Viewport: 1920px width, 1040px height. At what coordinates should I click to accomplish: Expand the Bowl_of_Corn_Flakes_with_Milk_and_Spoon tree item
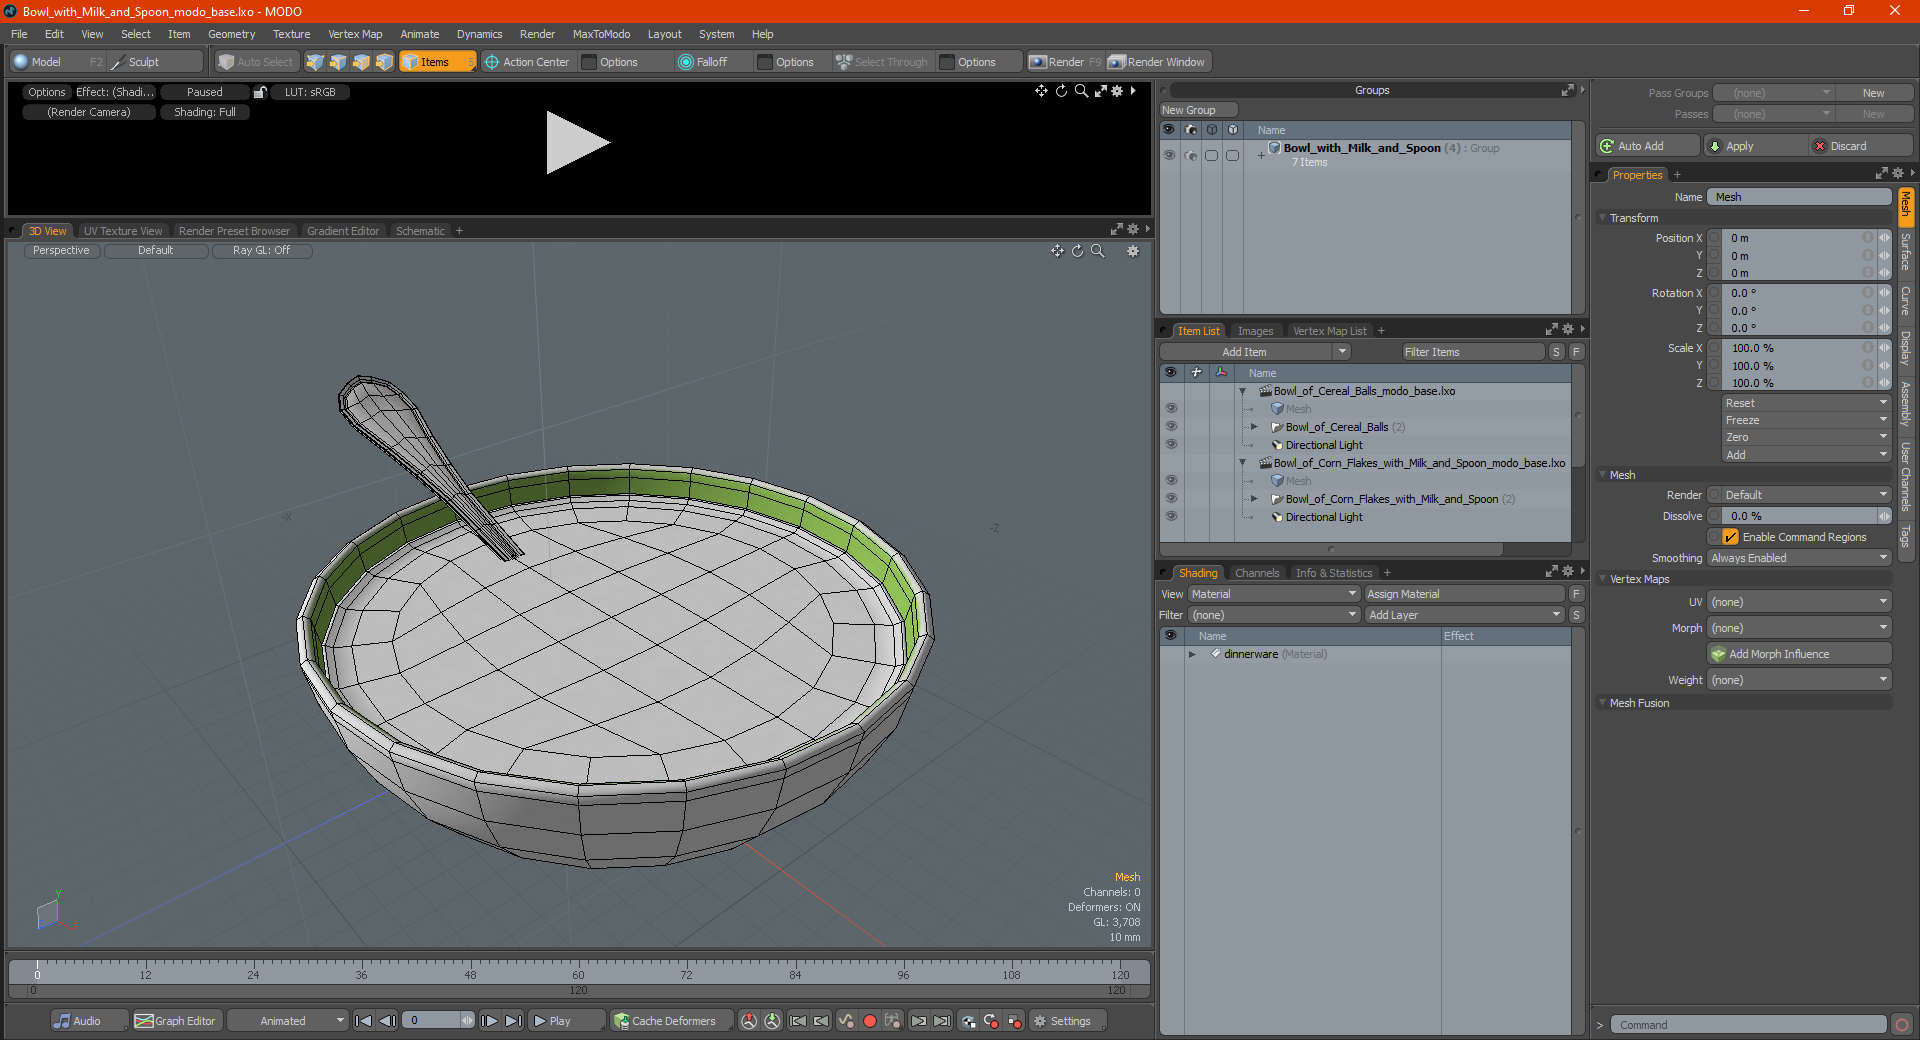pyautogui.click(x=1254, y=499)
